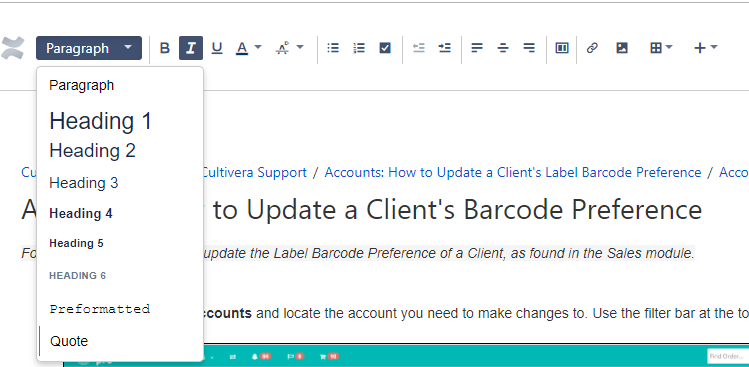Choose Heading 2 style
This screenshot has width=749, height=367.
pos(93,151)
